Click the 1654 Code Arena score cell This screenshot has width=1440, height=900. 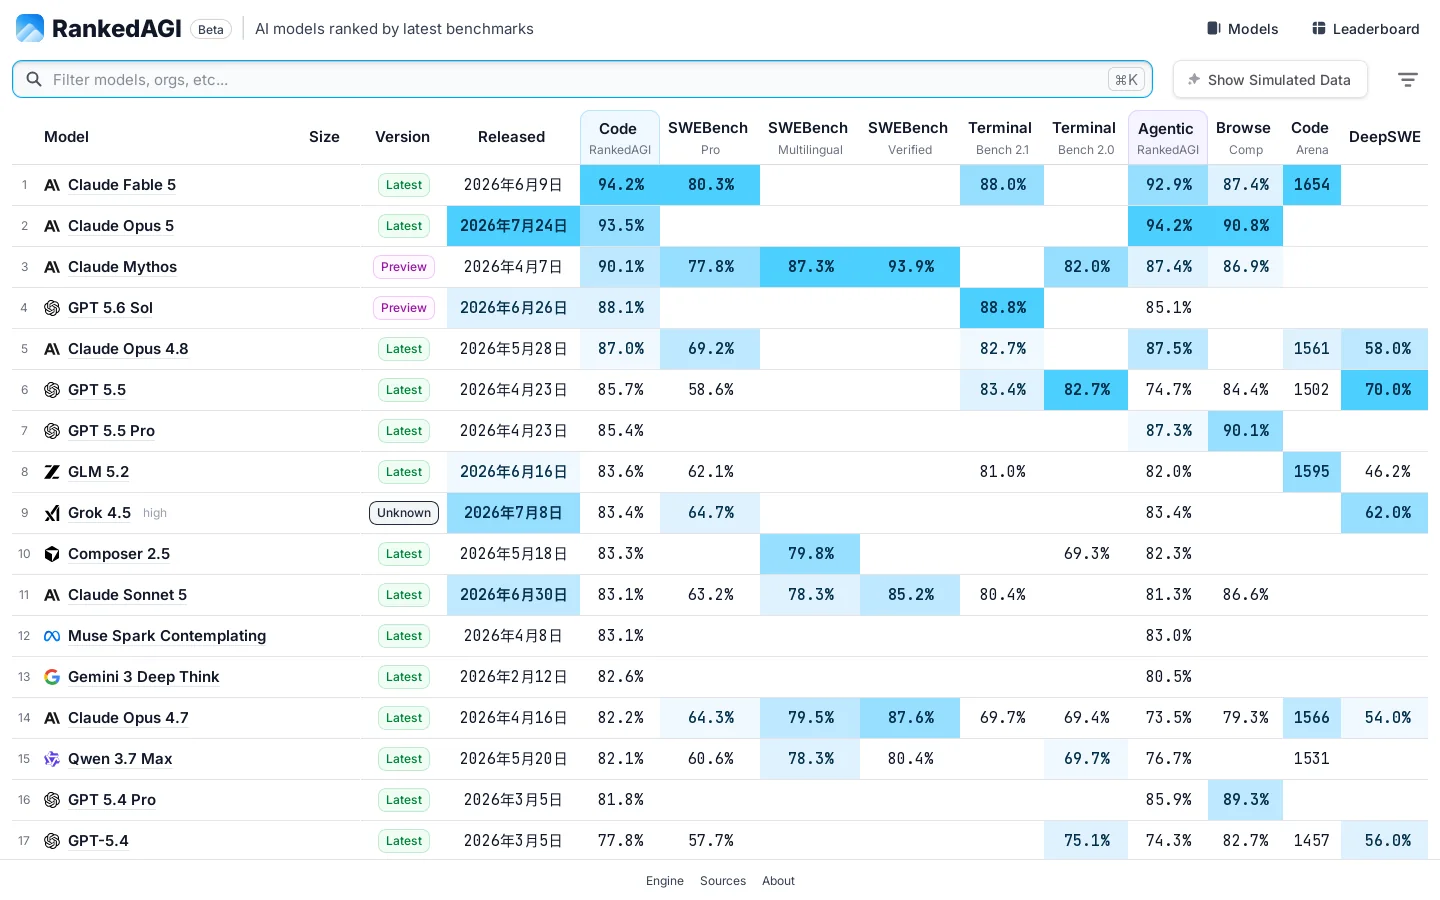click(1311, 185)
